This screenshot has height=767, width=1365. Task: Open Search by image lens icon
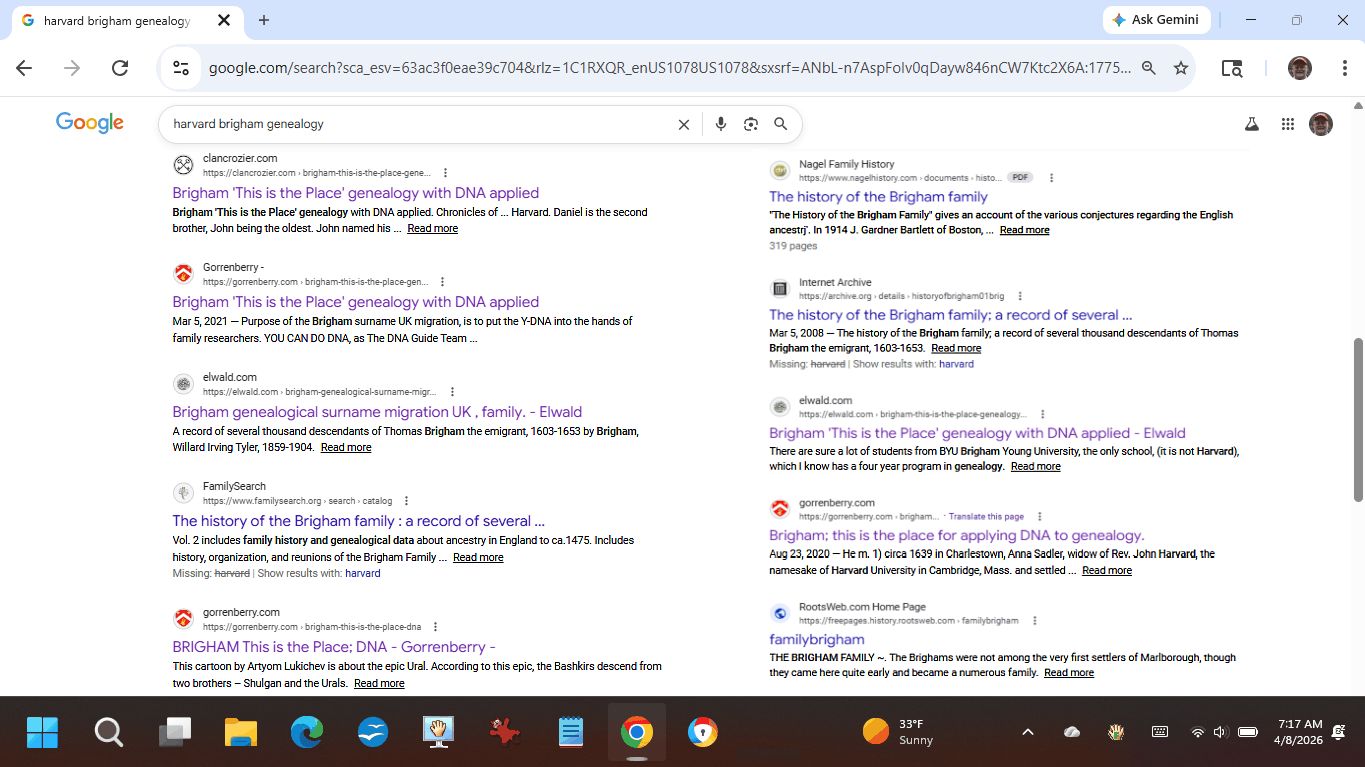pos(751,124)
